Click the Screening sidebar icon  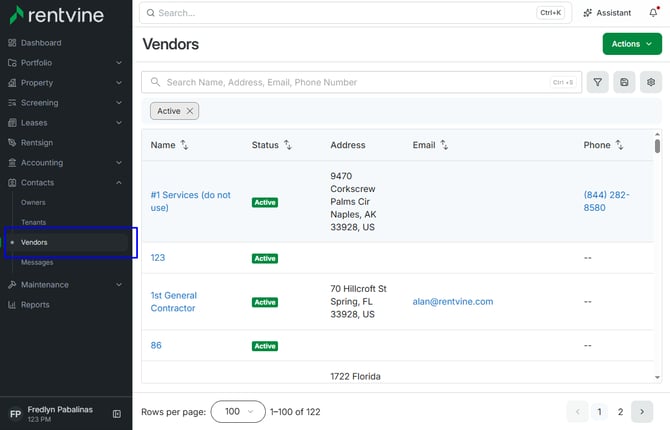[12, 103]
